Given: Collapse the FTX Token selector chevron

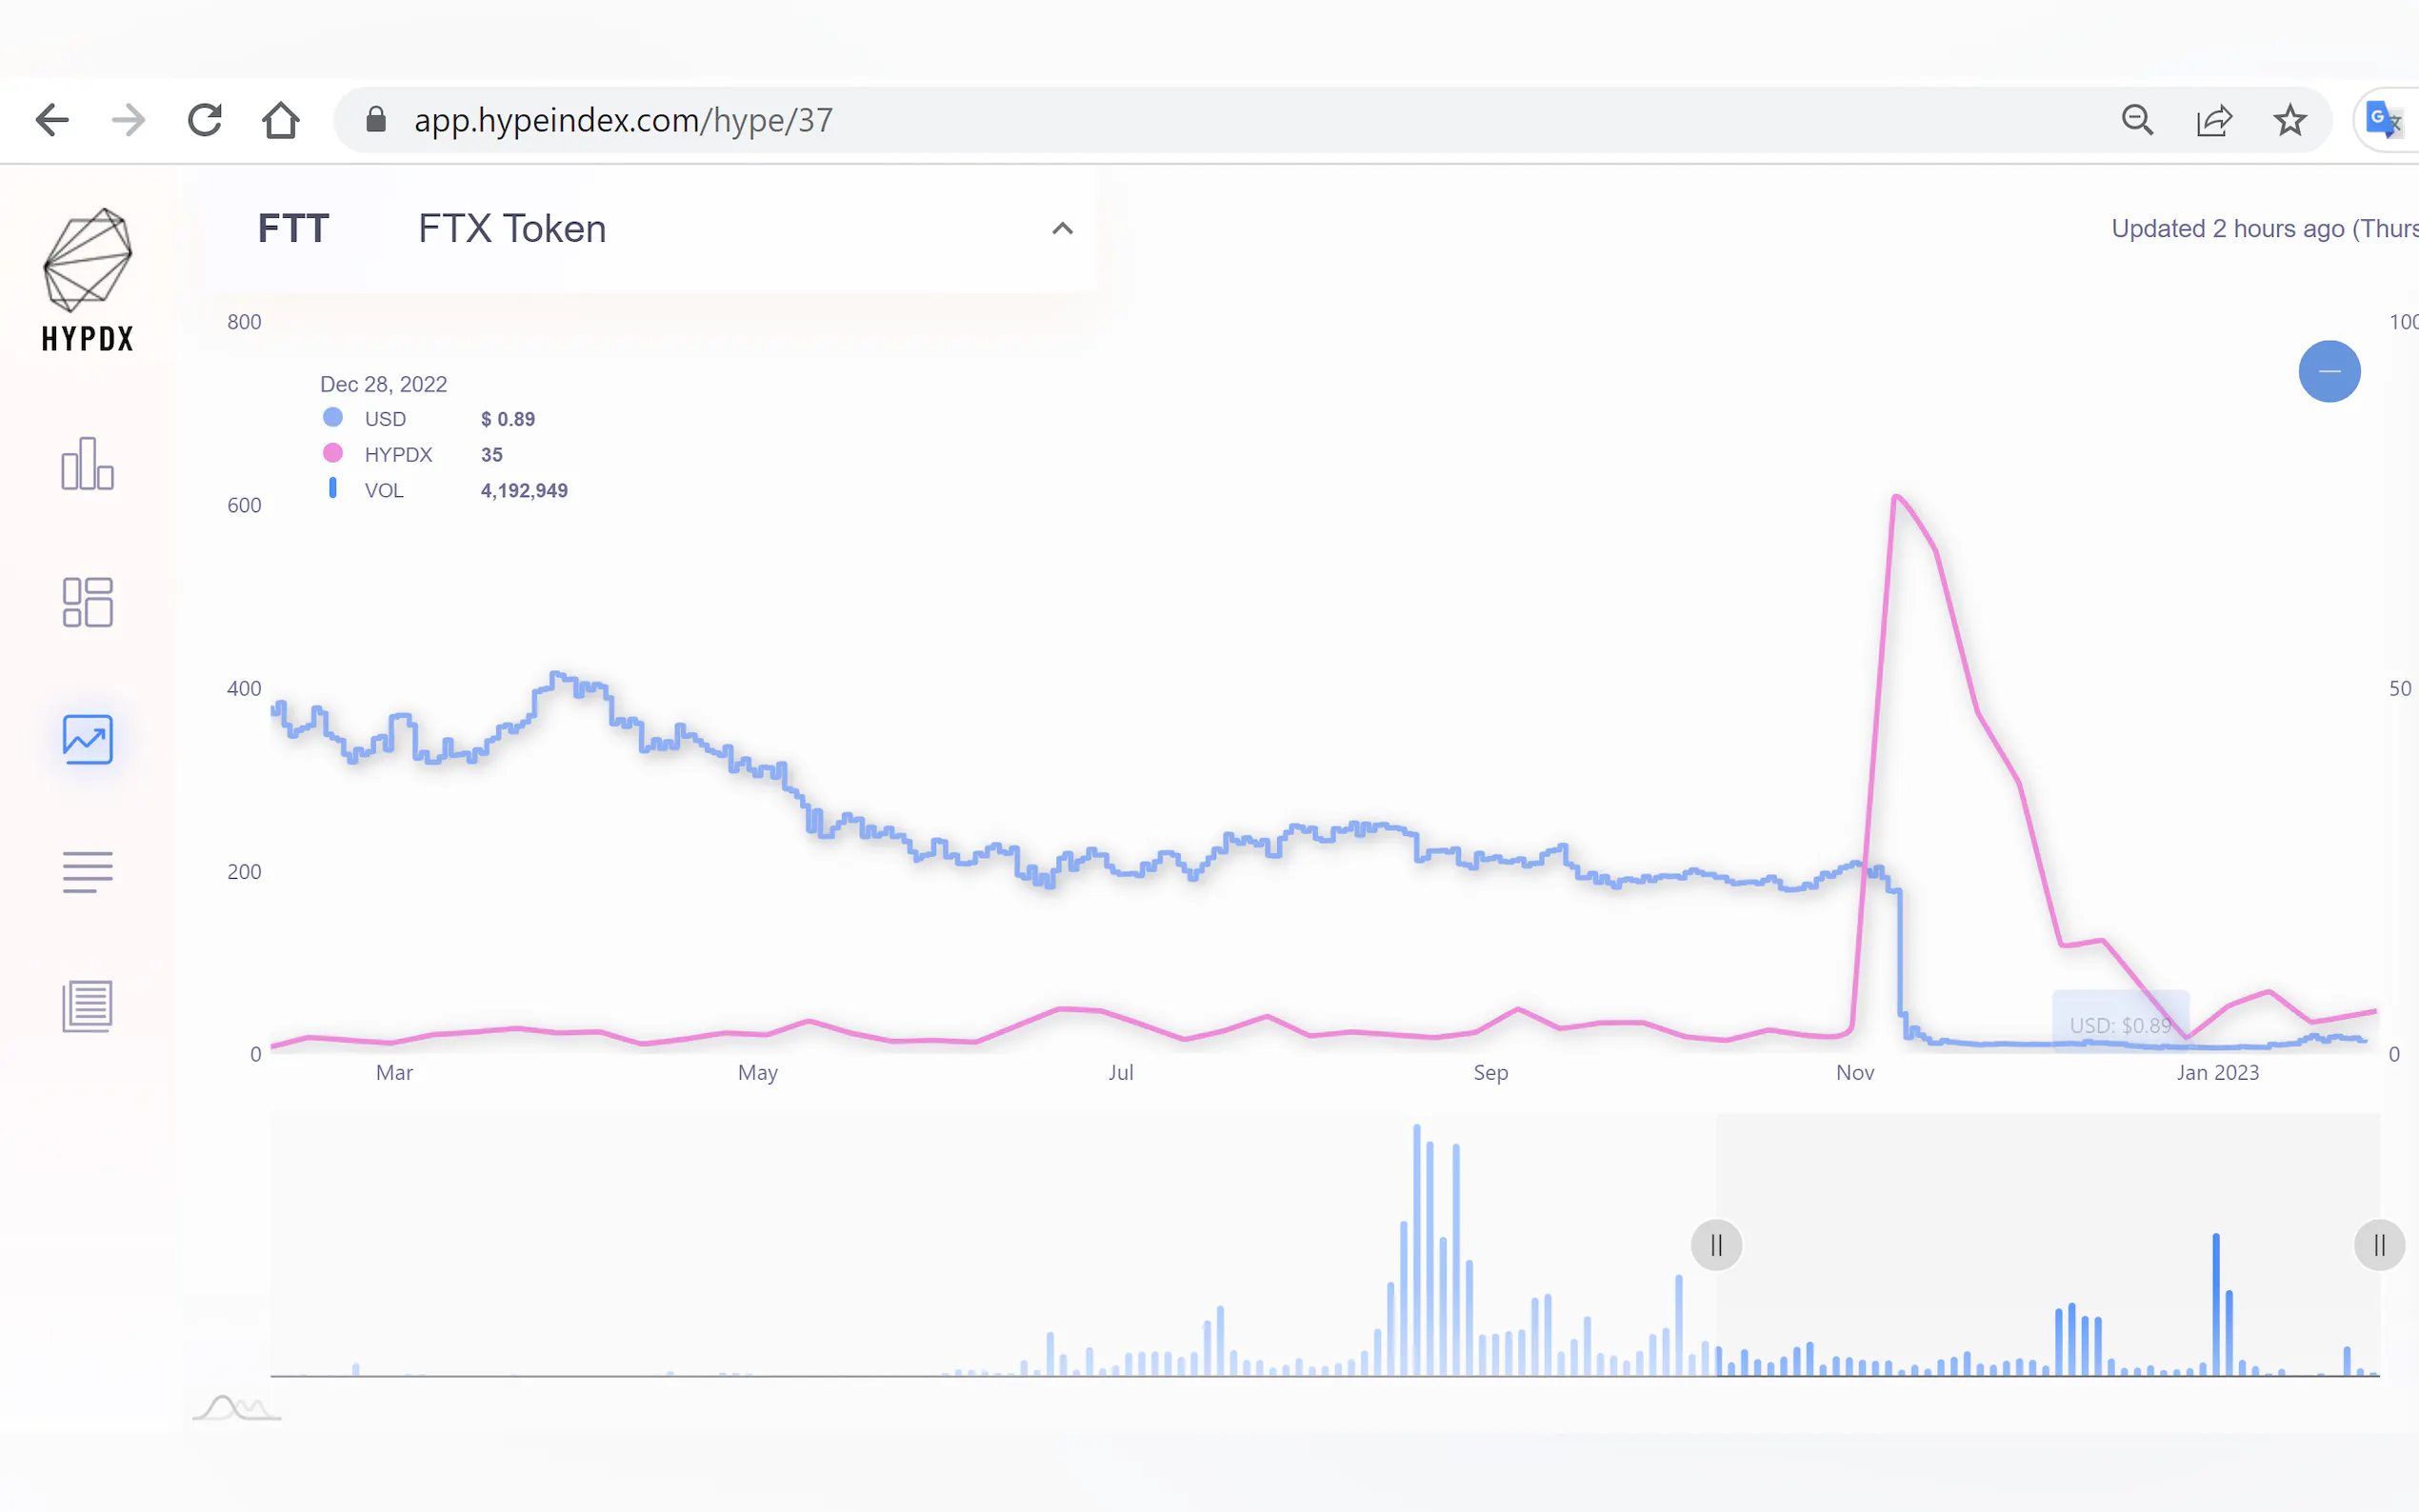Looking at the screenshot, I should [1062, 229].
